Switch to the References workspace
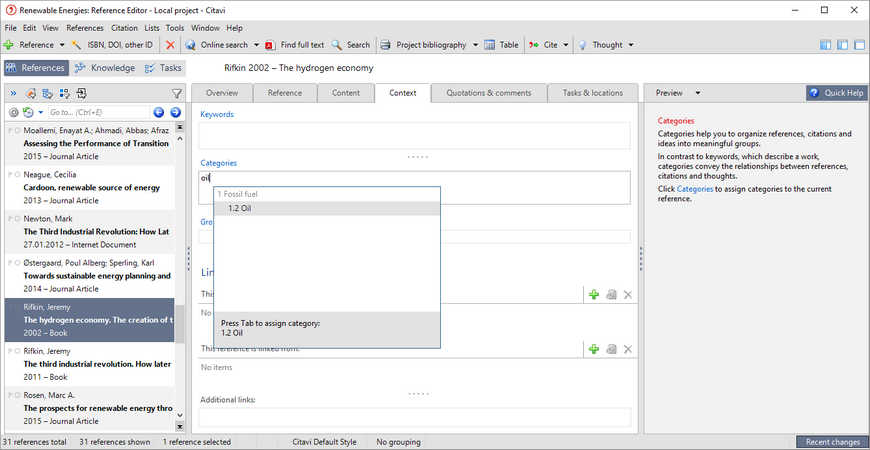The width and height of the screenshot is (870, 450). pos(37,68)
